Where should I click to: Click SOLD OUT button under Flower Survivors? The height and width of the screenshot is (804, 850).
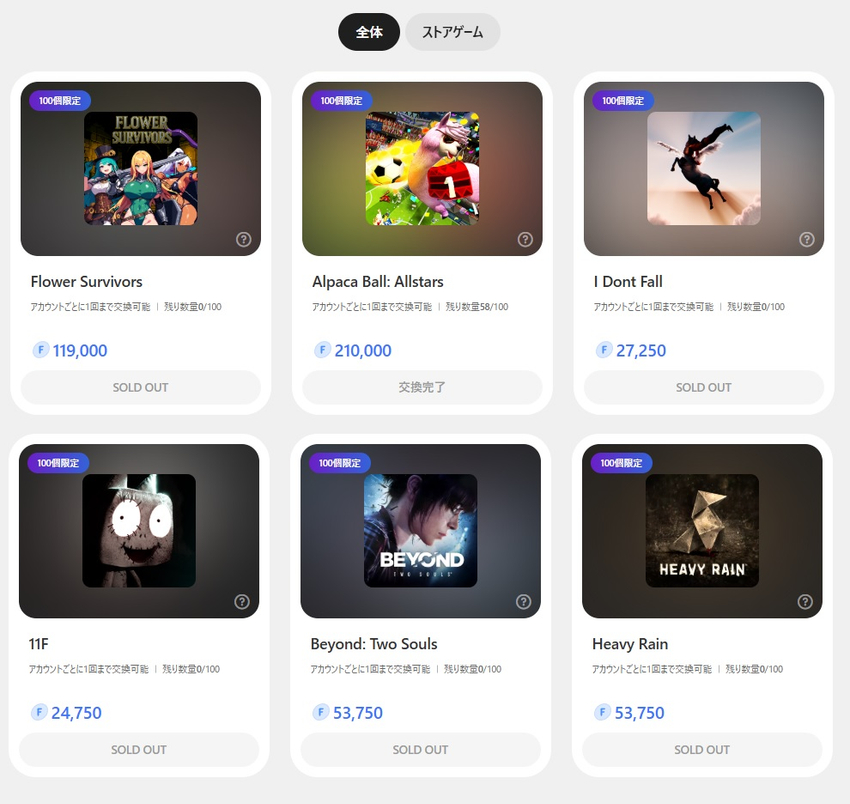click(x=140, y=387)
